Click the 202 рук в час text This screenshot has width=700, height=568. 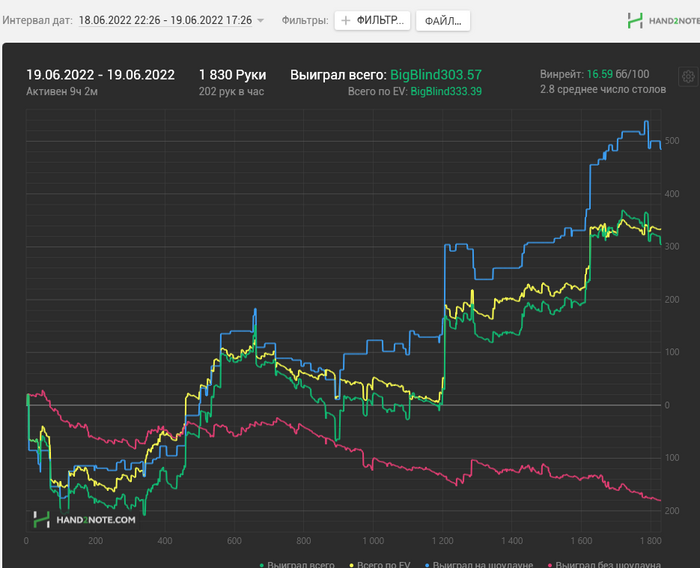coord(231,92)
